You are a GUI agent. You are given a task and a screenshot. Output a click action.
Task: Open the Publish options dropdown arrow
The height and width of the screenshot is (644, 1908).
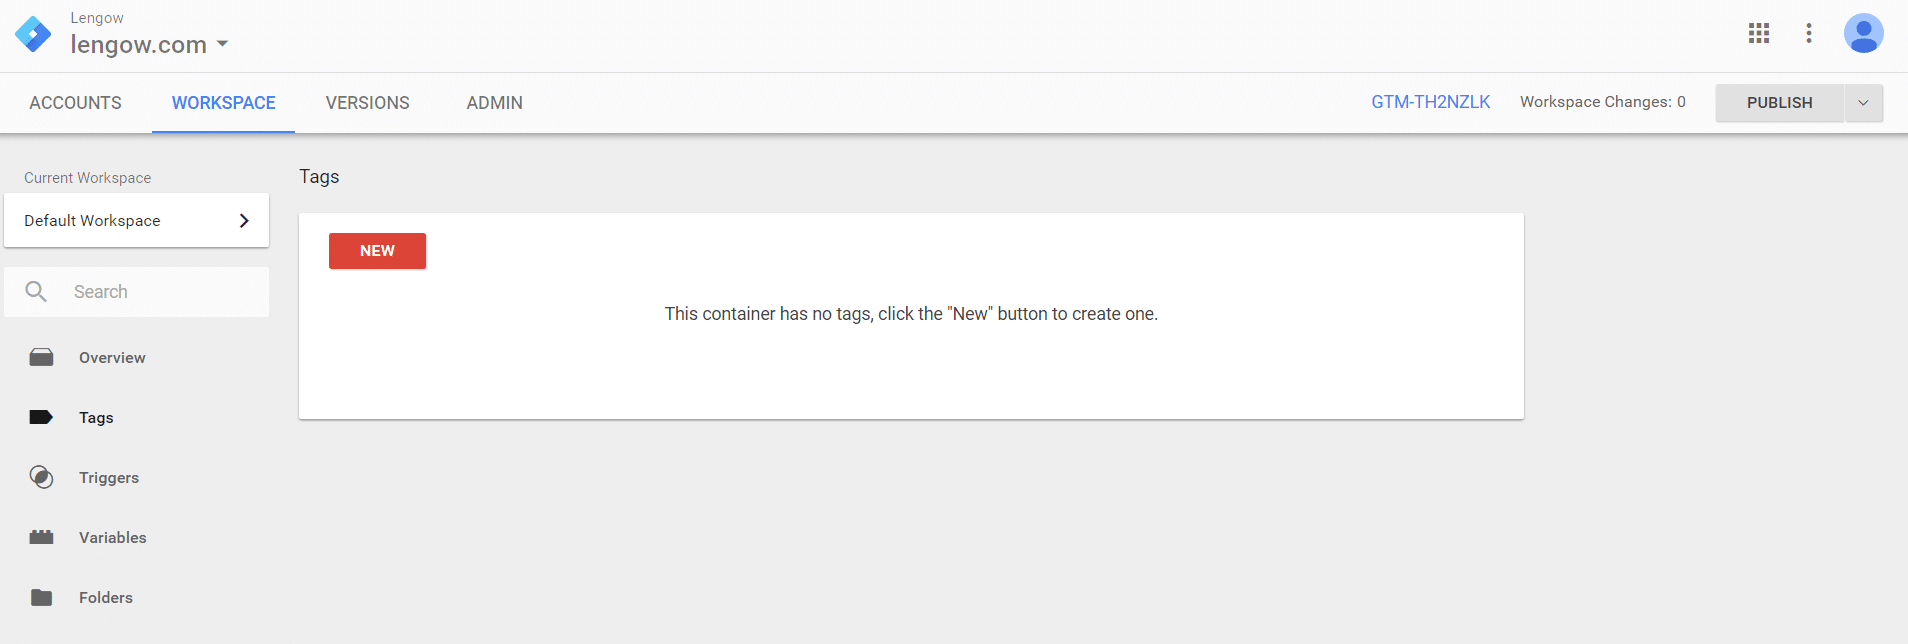click(1863, 103)
